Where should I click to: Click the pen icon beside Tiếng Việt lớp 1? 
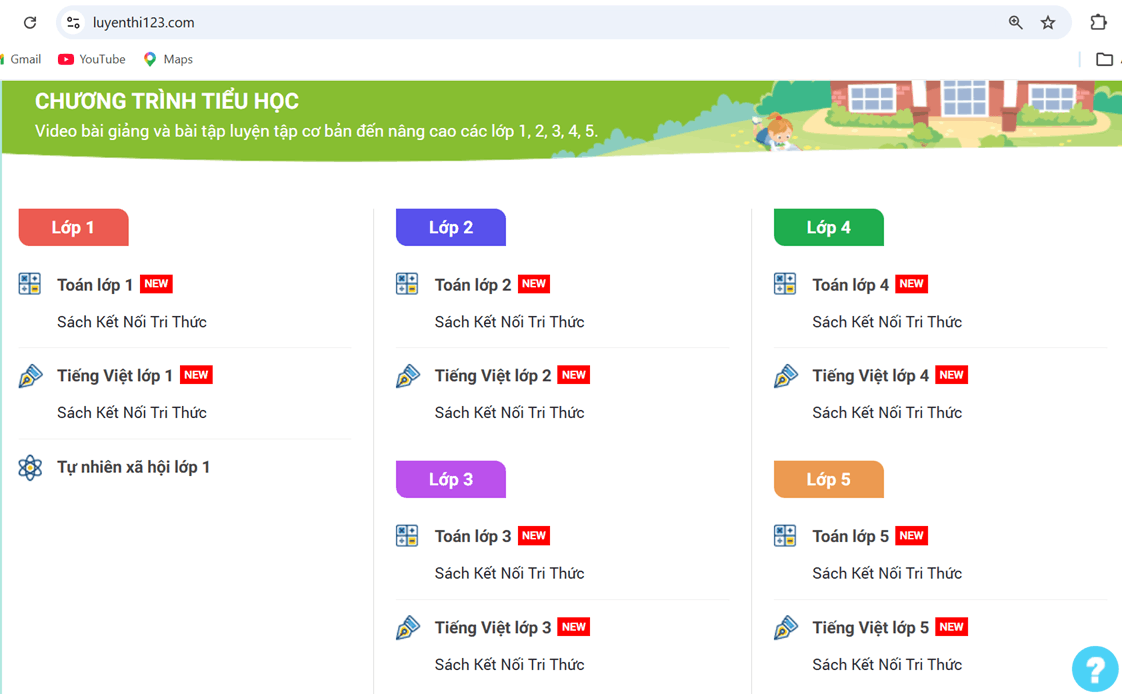pyautogui.click(x=30, y=376)
